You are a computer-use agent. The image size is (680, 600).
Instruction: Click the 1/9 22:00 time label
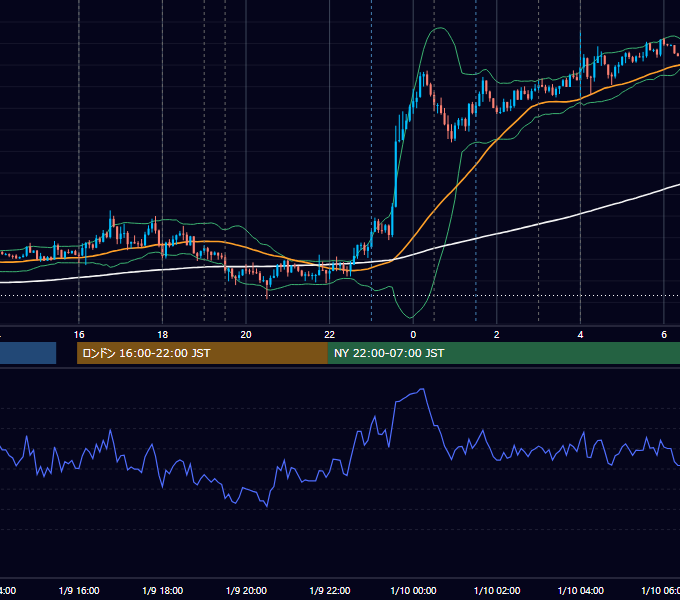[330, 590]
